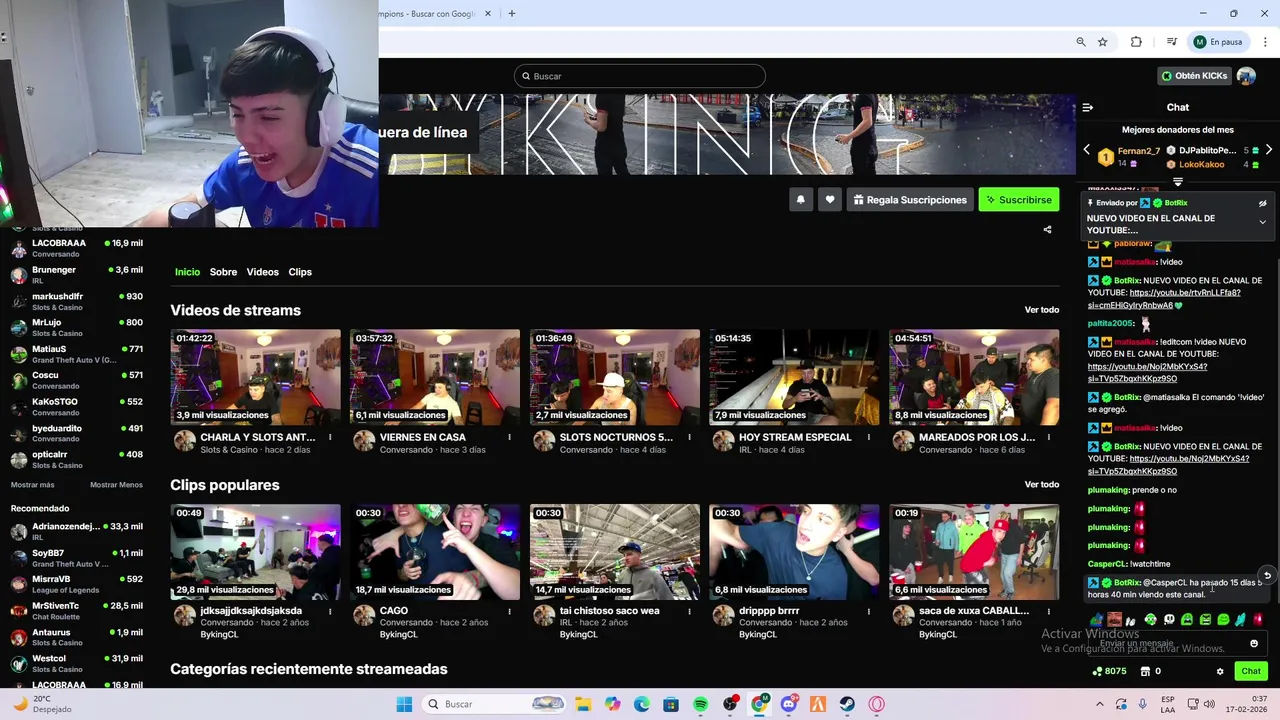Click the browser zoom magnifier icon
1280x720 pixels.
[x=1080, y=42]
